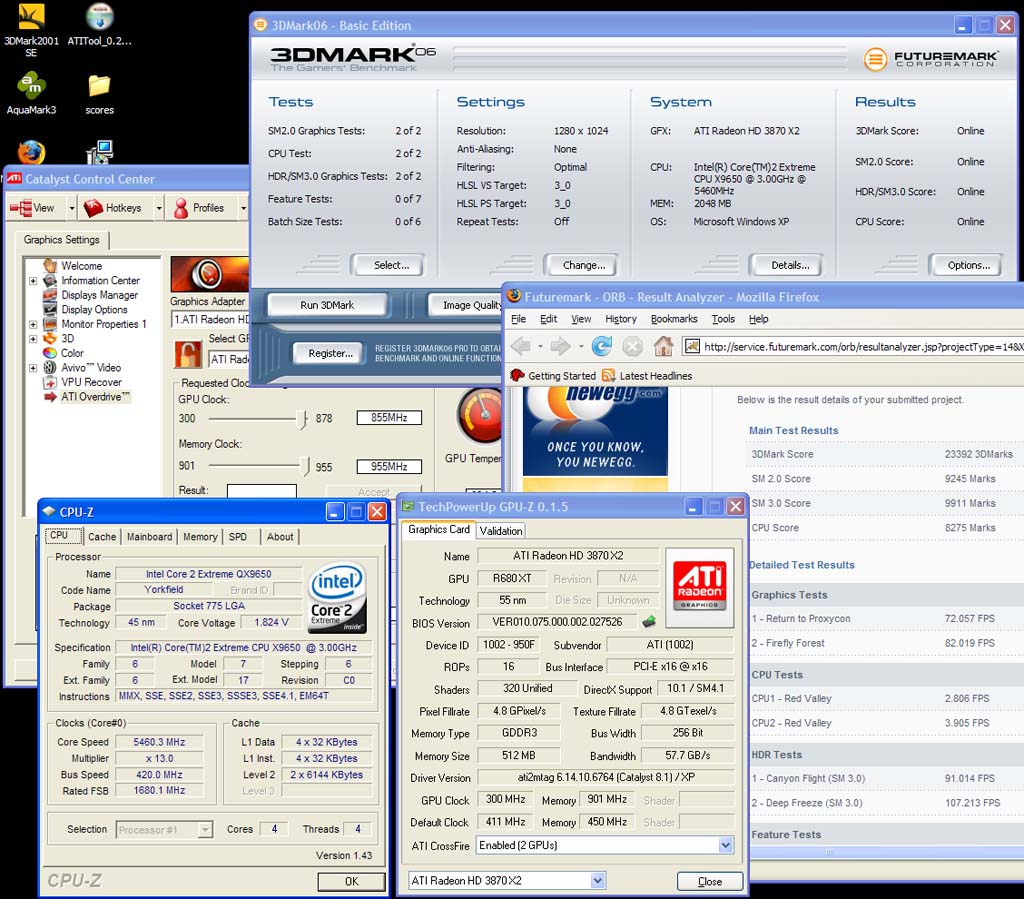Open the Firefox History menu
1024x899 pixels.
[x=620, y=319]
